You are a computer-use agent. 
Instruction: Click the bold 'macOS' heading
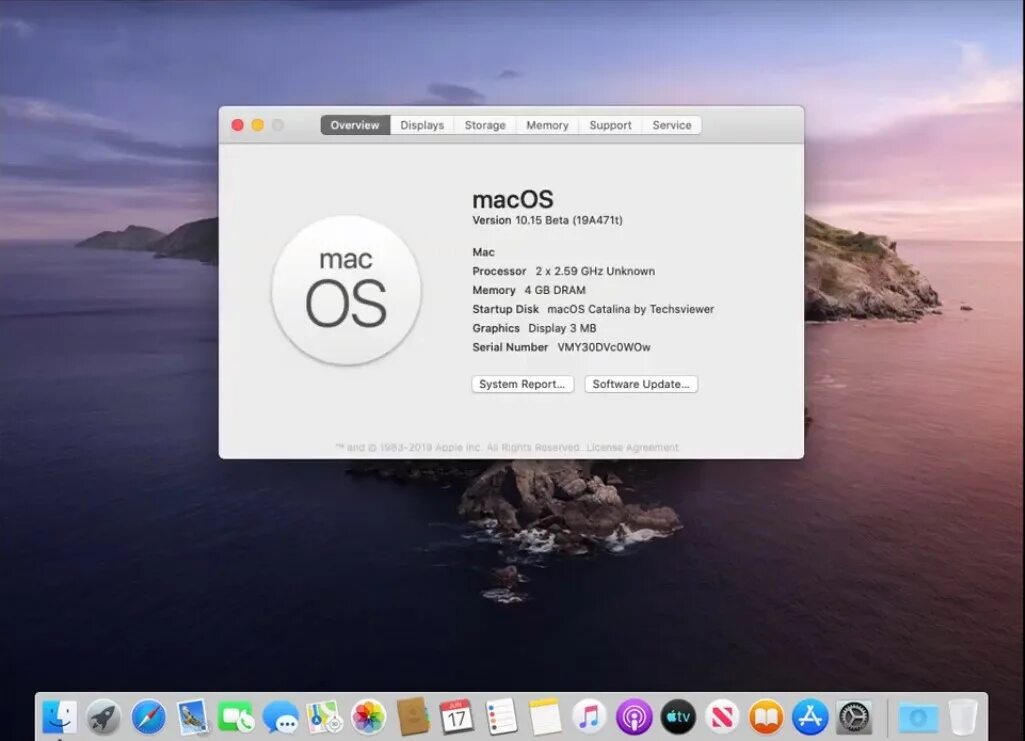[513, 199]
